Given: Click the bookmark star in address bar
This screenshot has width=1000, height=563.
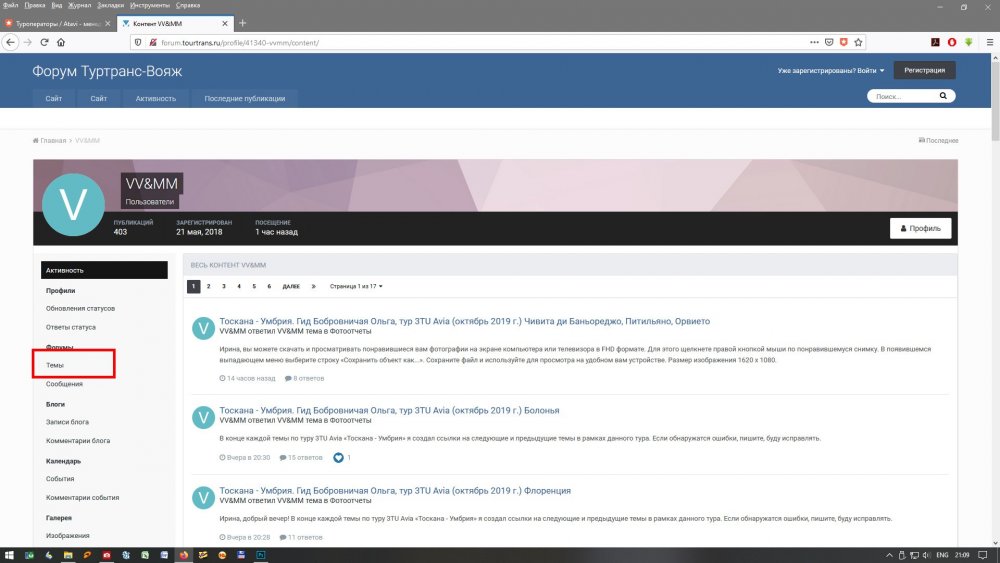Looking at the screenshot, I should pos(859,42).
